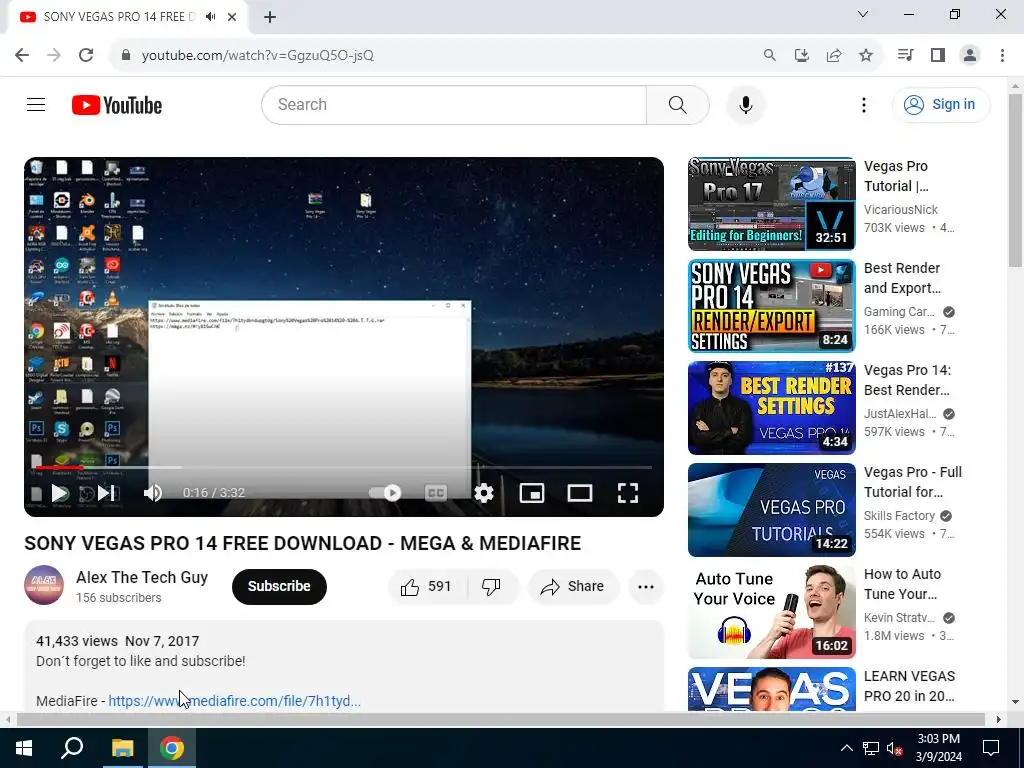This screenshot has height=768, width=1024.
Task: Enter full screen mode
Action: (x=628, y=493)
